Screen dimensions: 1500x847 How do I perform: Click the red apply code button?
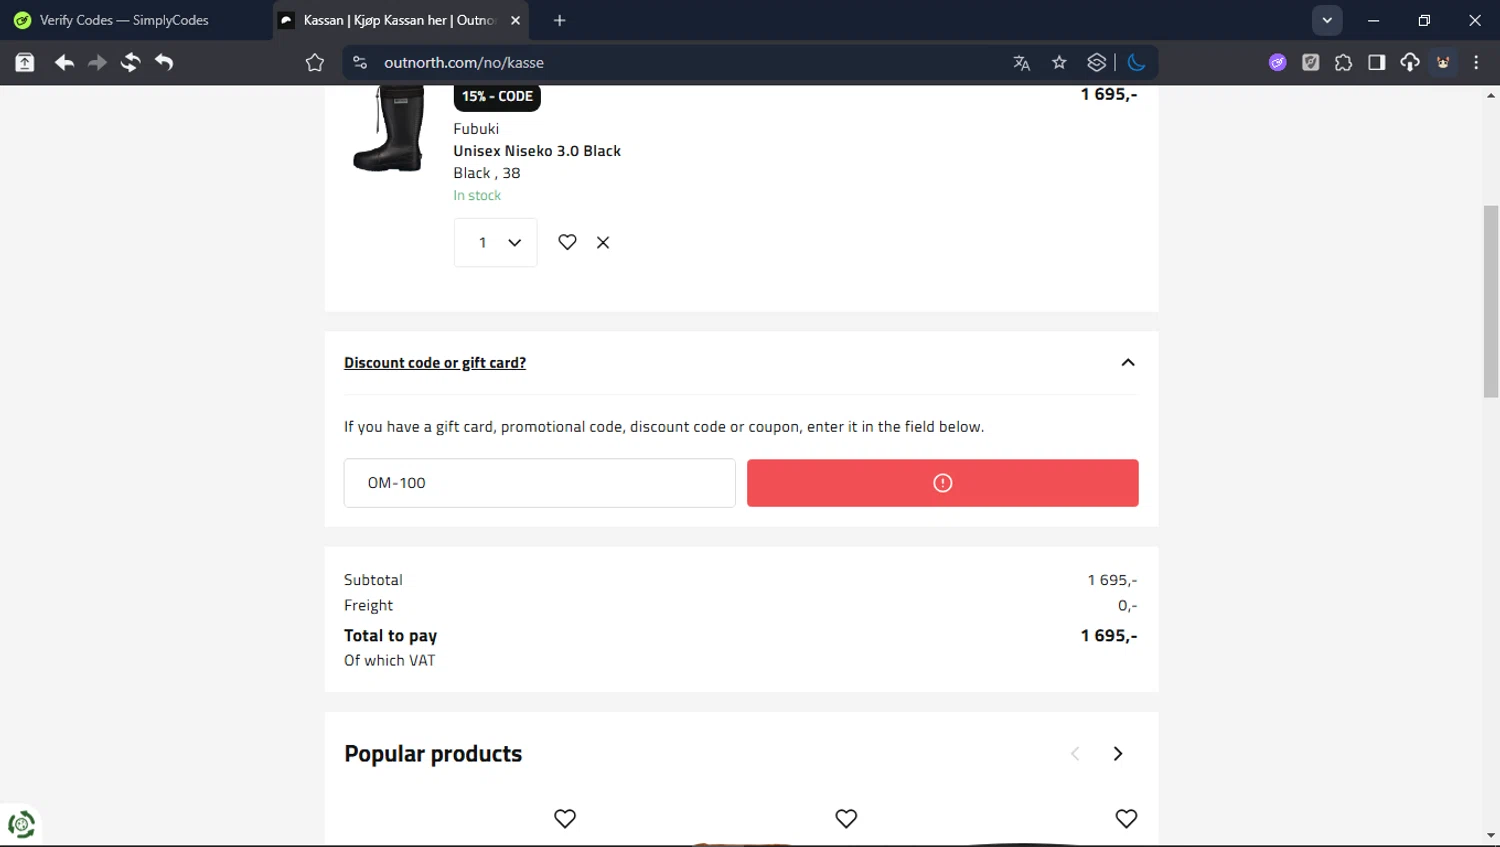click(942, 483)
